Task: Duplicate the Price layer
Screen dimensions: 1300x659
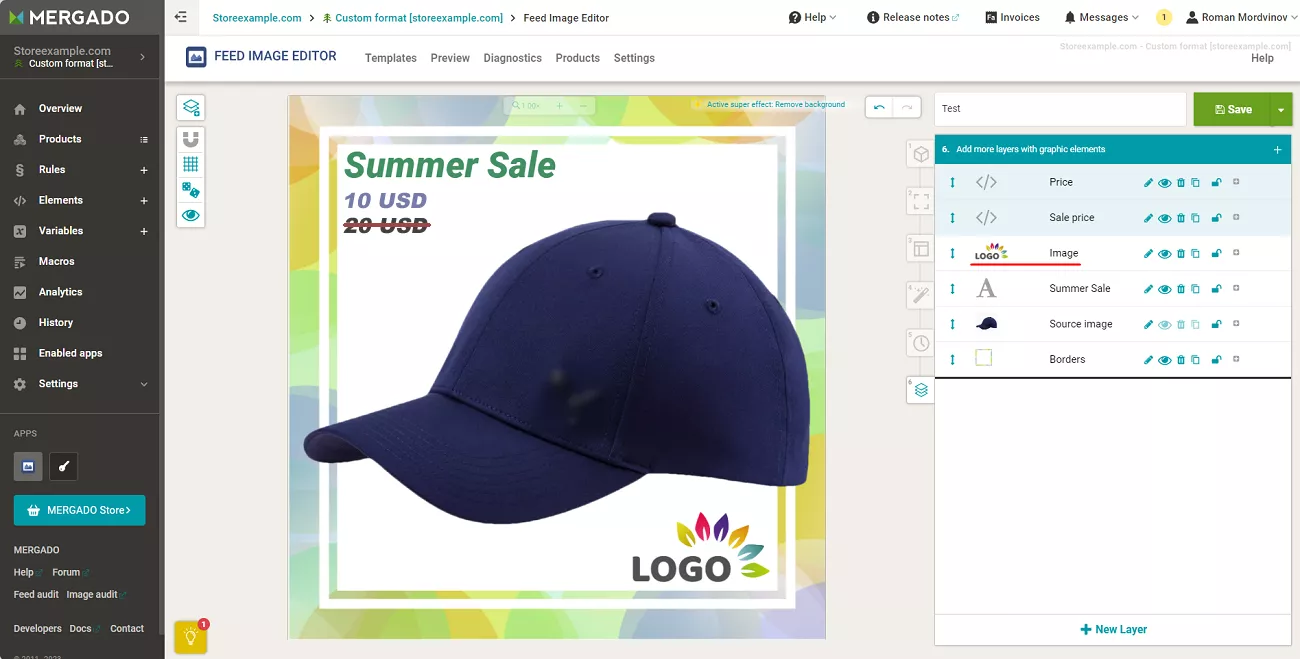Action: pyautogui.click(x=1195, y=183)
